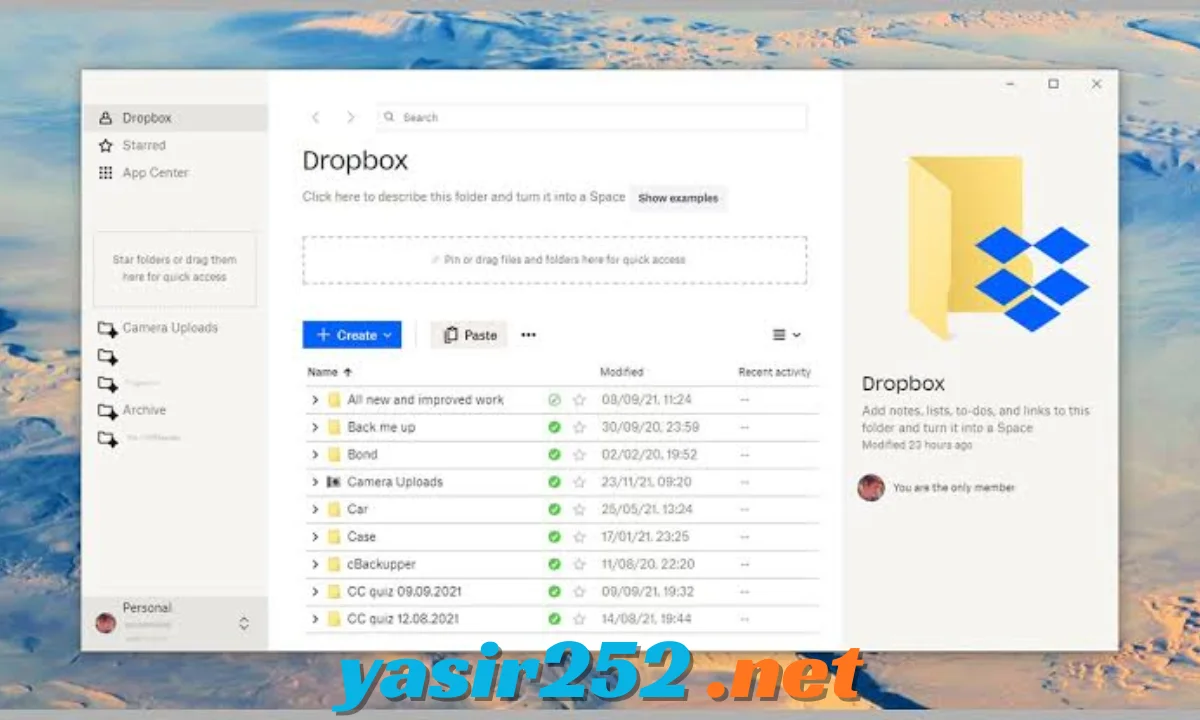The height and width of the screenshot is (720, 1200).
Task: Select the CC quiz 12.08.2021 folder name
Action: (x=403, y=619)
